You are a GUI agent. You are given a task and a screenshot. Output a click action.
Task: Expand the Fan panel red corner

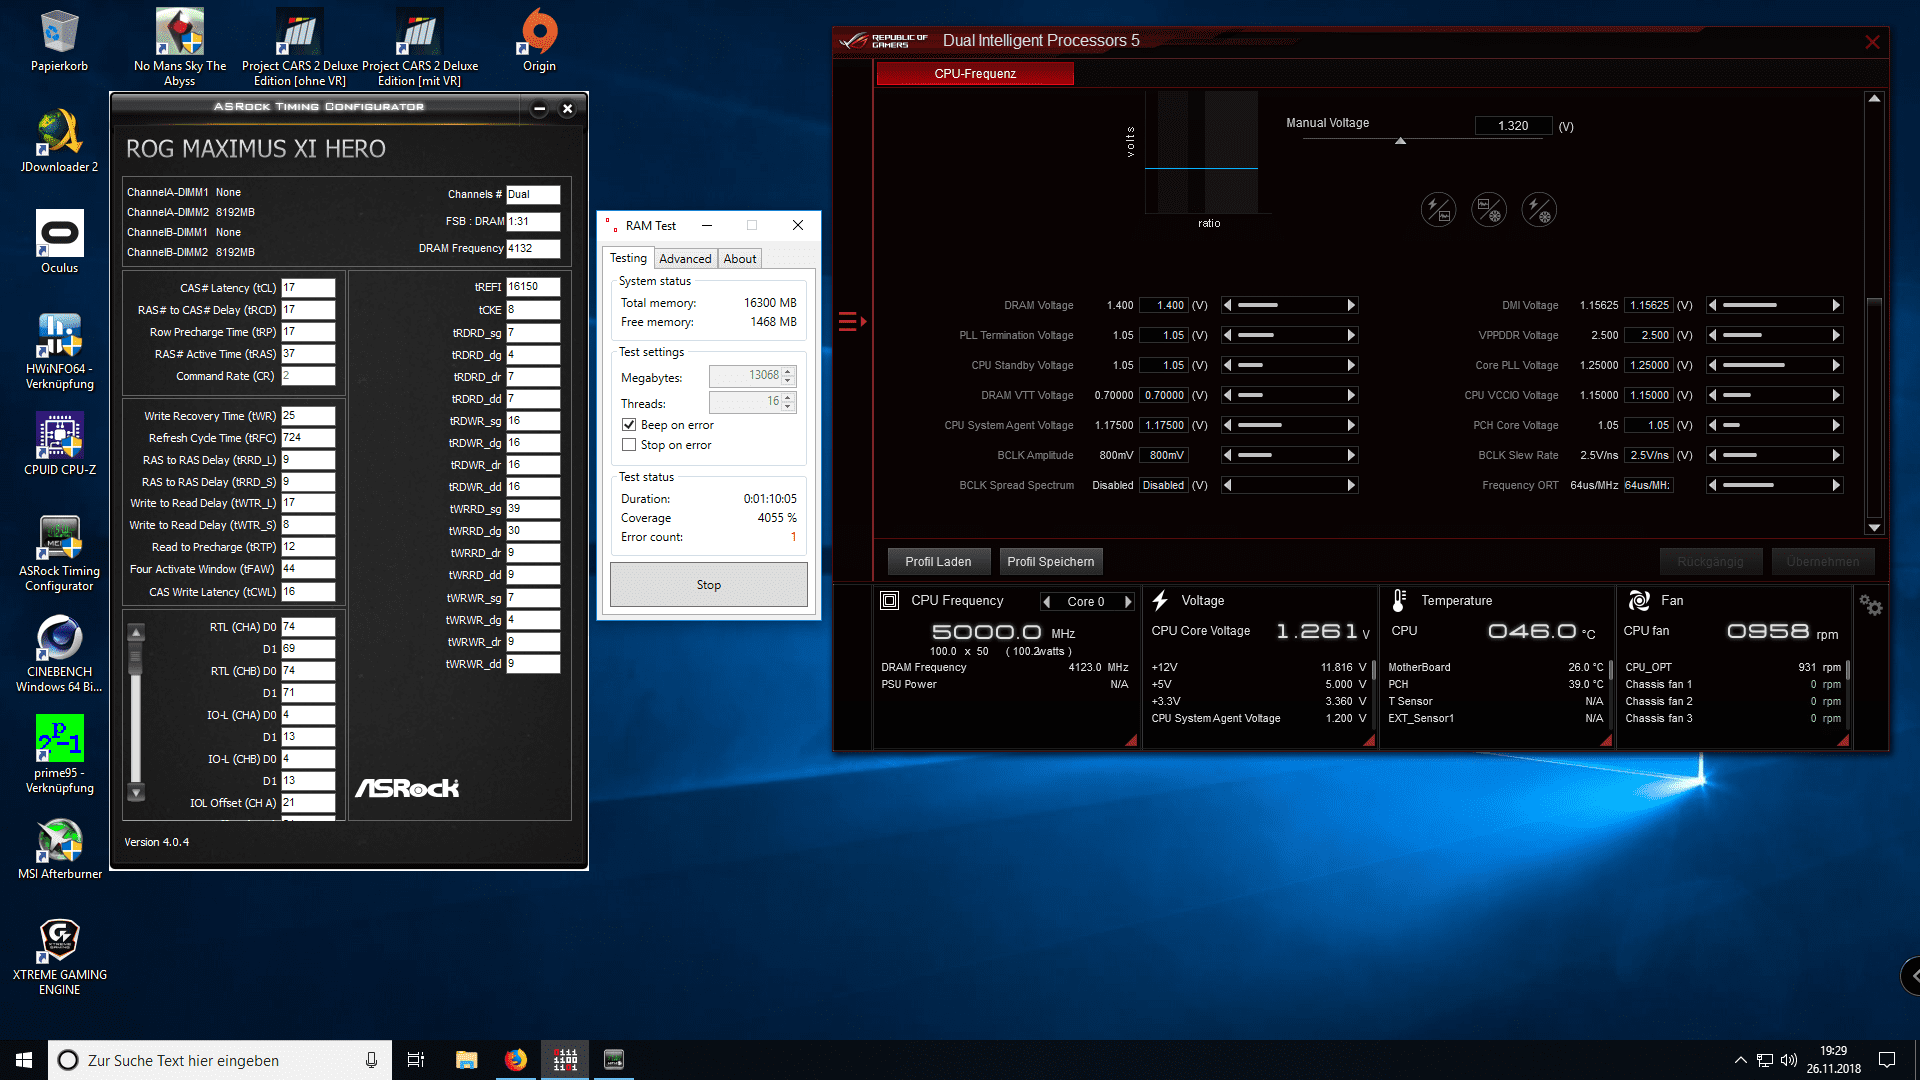pos(1843,741)
